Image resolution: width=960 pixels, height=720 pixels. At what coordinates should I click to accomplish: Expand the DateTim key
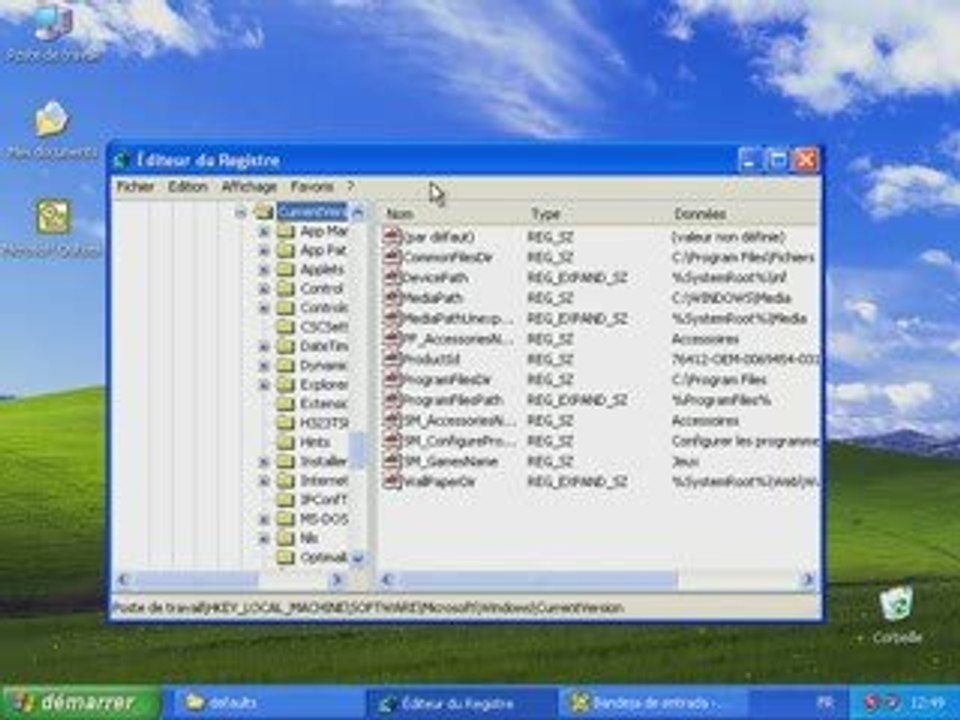264,347
